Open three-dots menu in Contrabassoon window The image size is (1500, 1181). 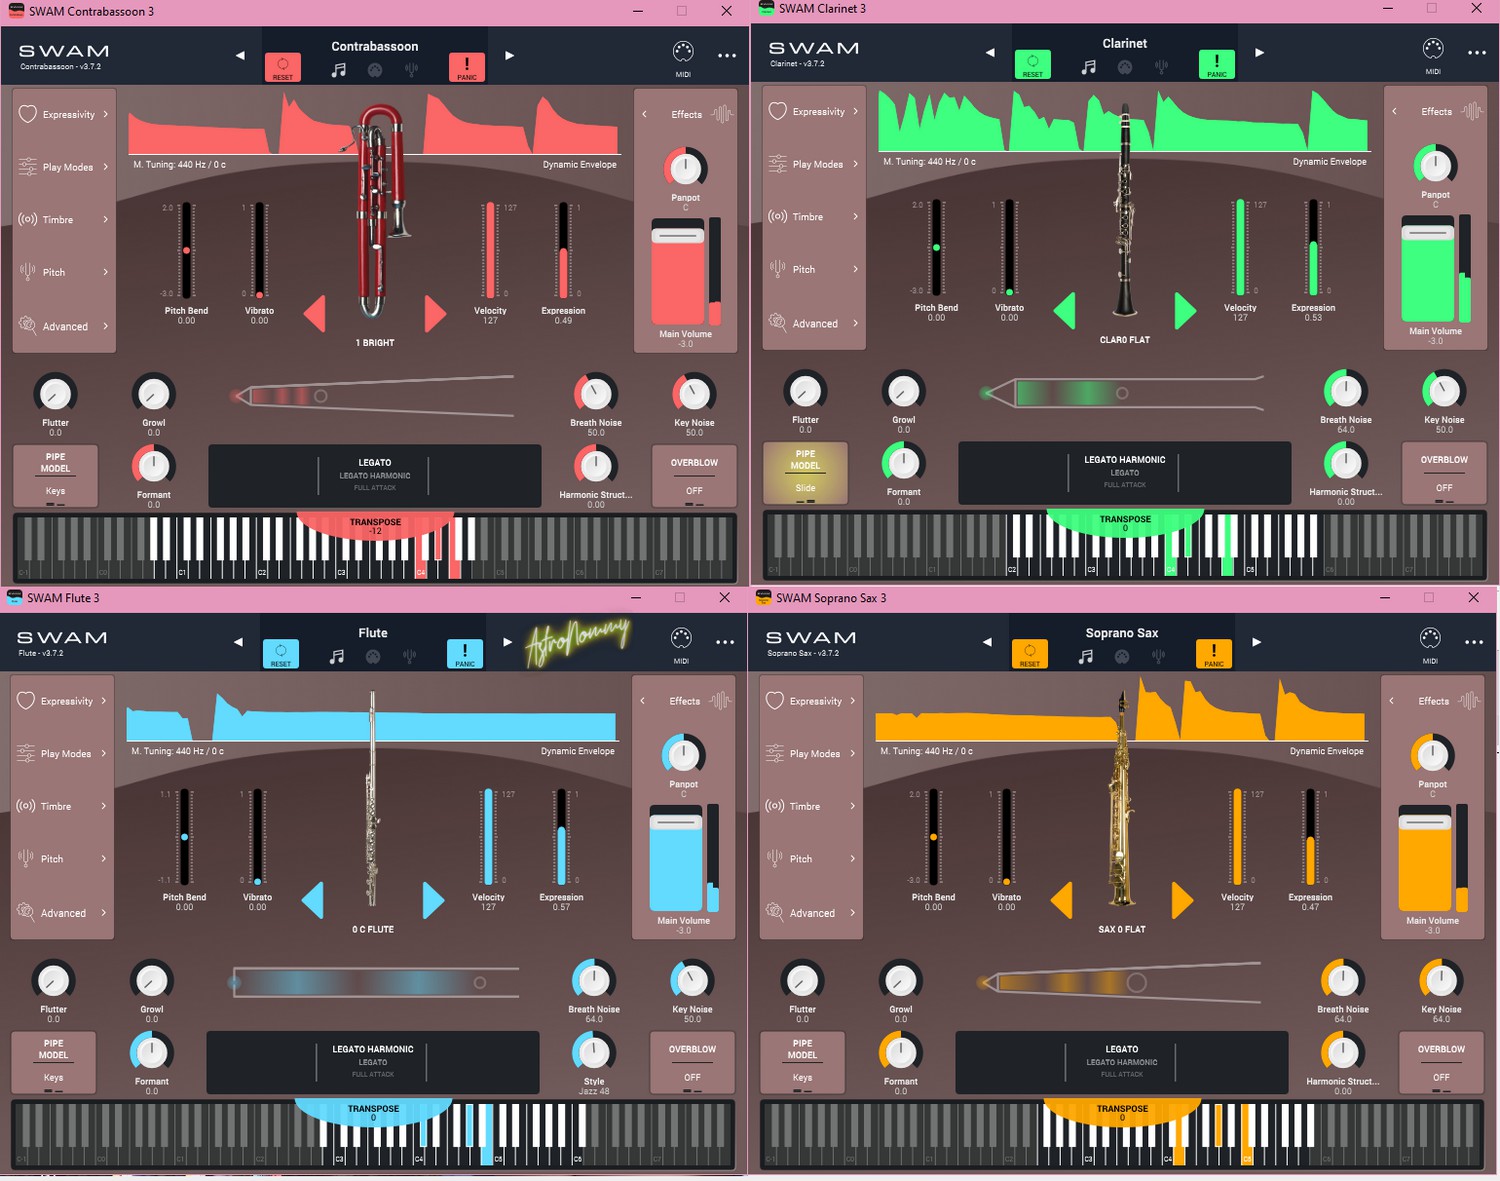click(727, 56)
